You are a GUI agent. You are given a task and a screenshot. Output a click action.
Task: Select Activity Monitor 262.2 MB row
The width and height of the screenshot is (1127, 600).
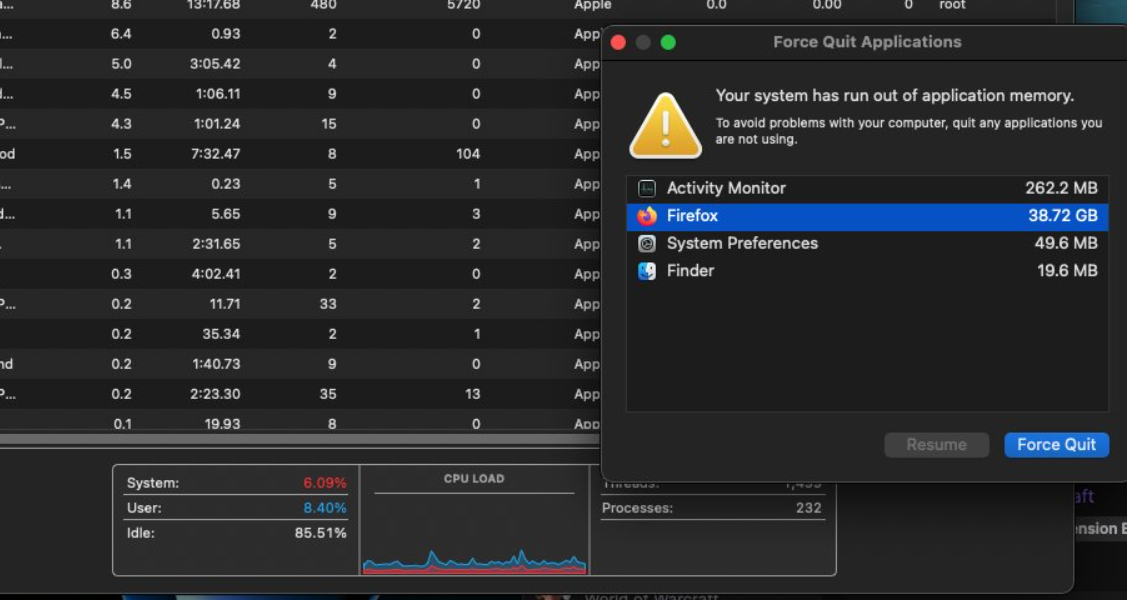(x=867, y=188)
